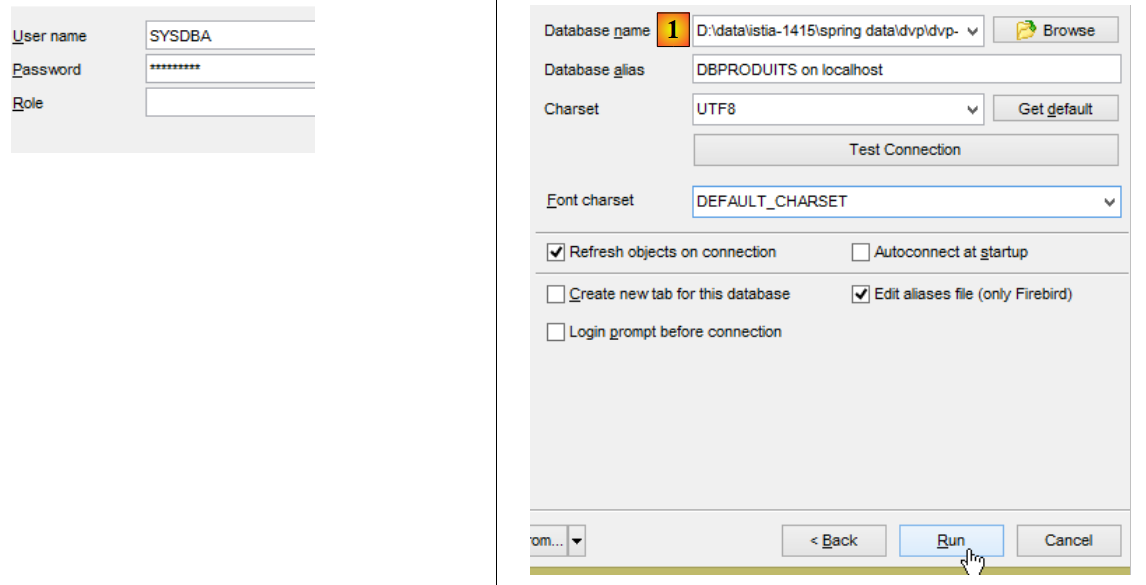
Task: Expand the Database name dropdown arrow
Action: (x=975, y=31)
